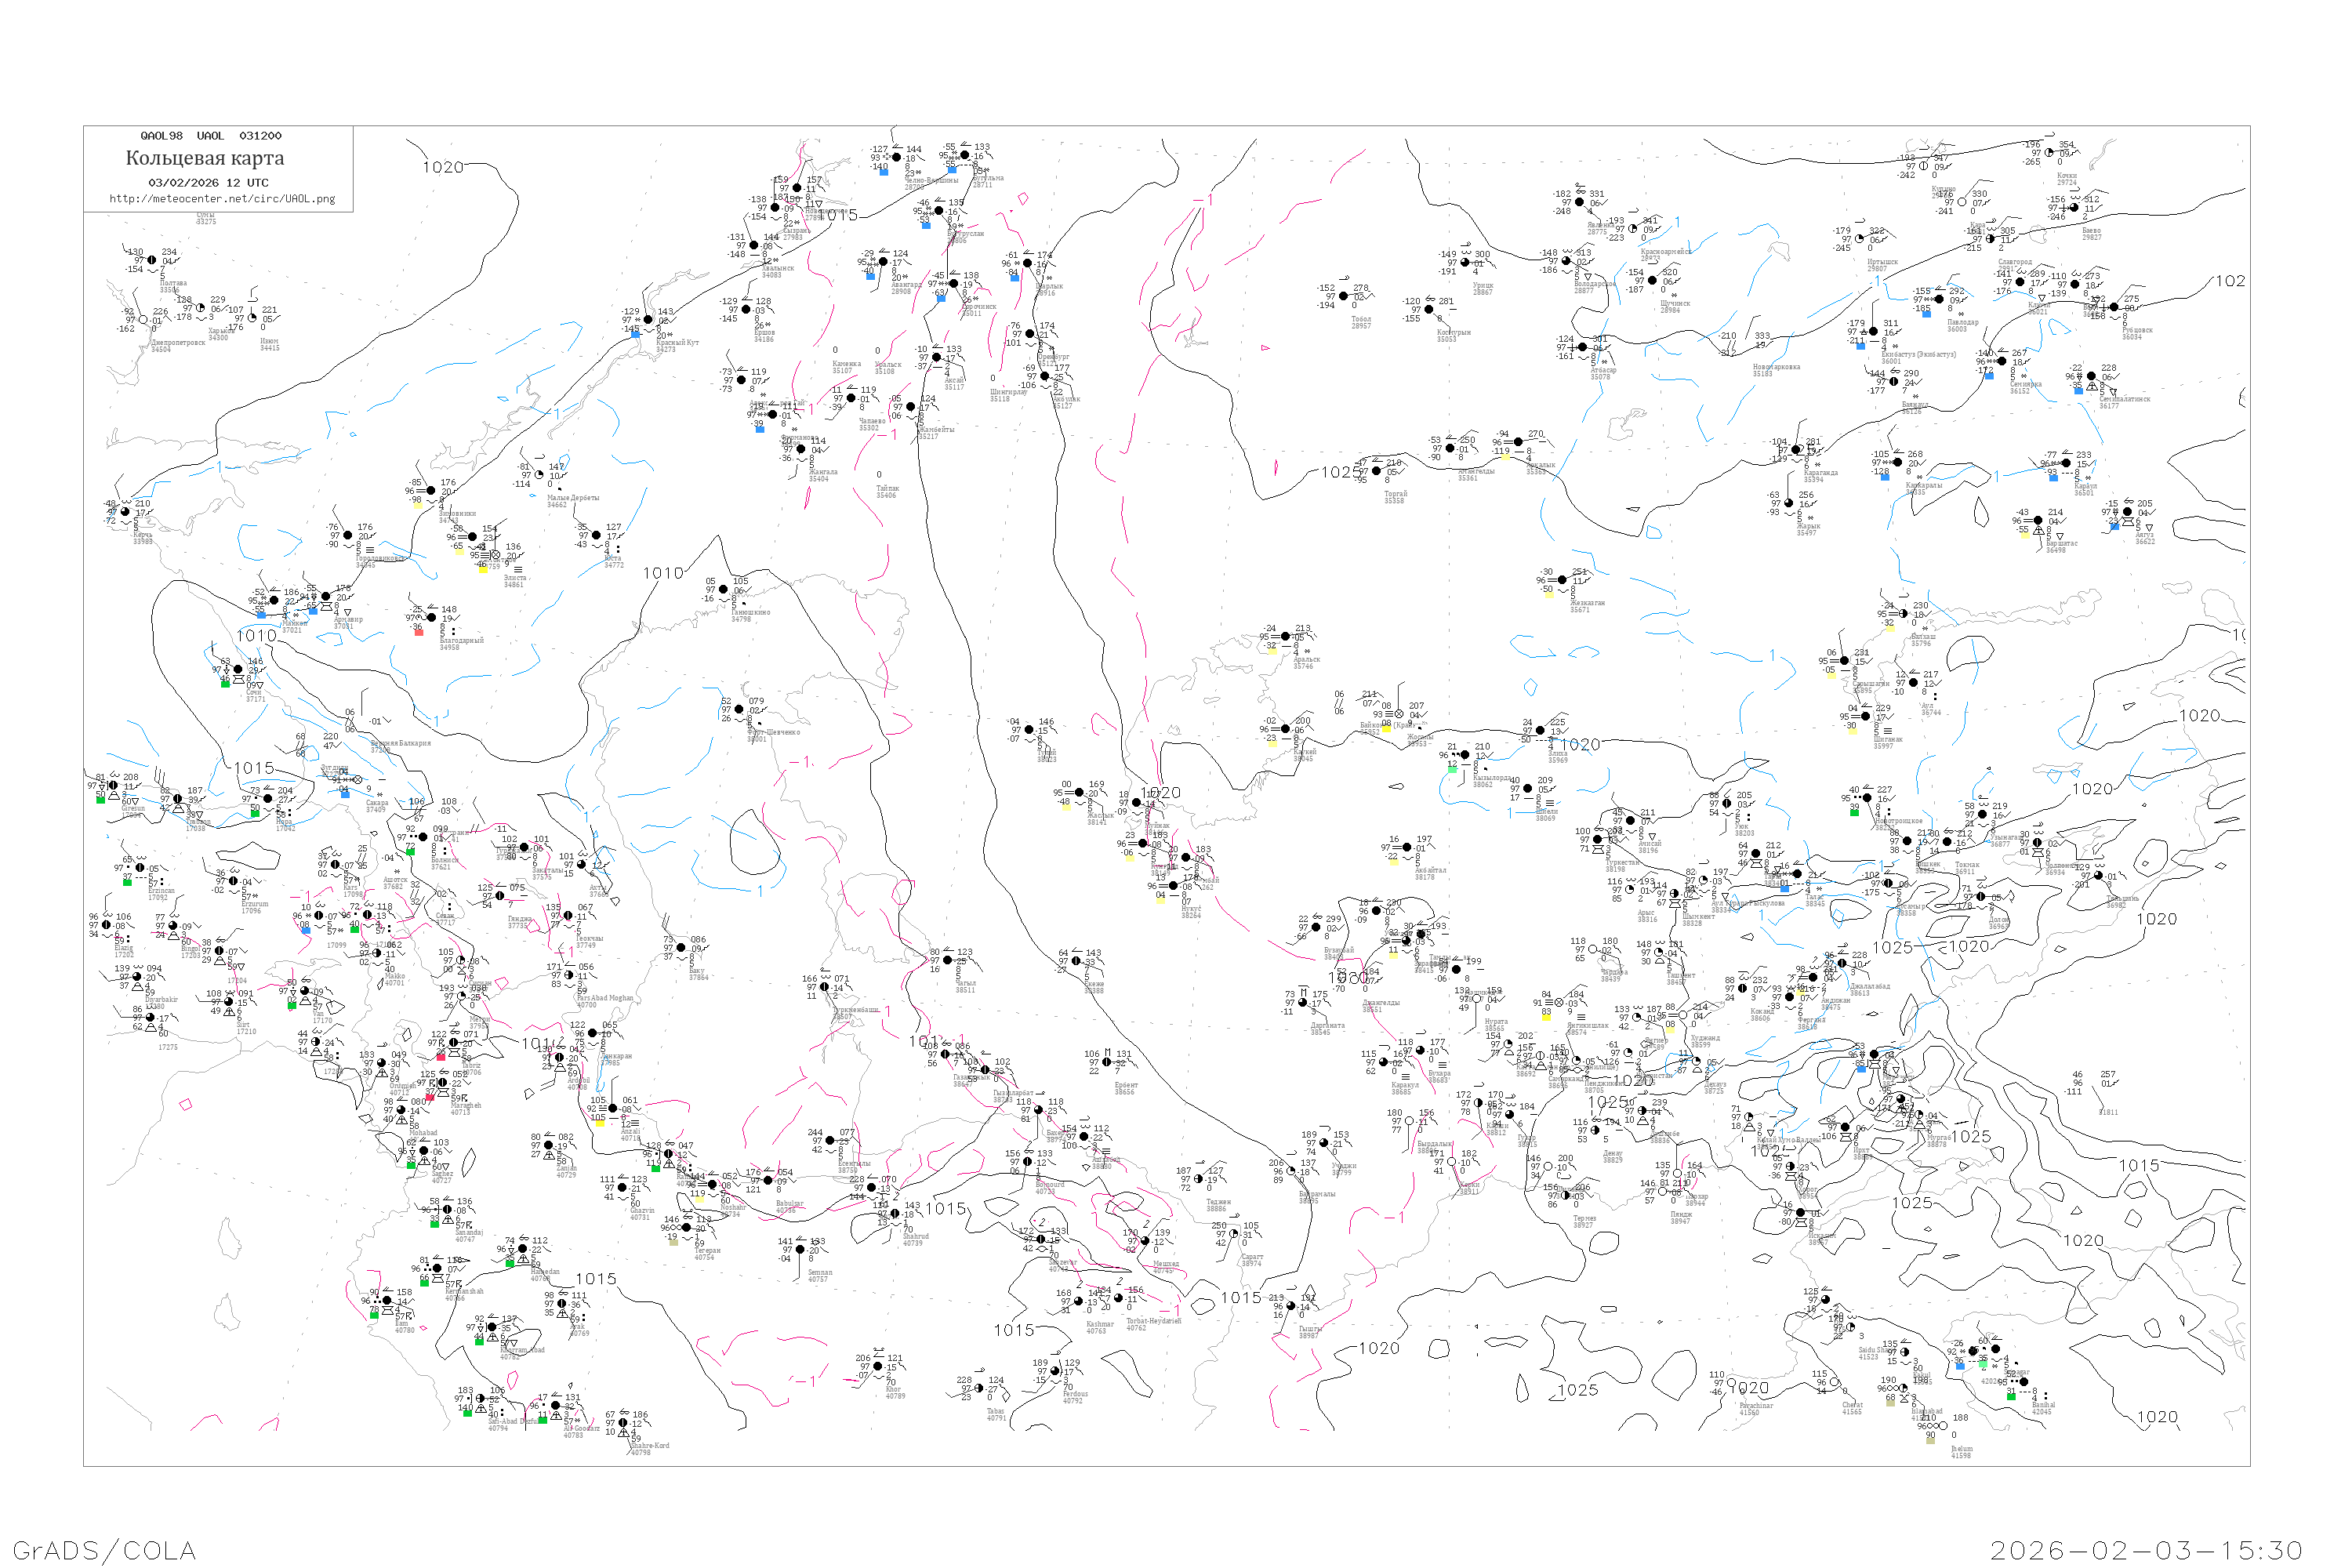
Task: Click the 03/02/2026 12 UTC date label
Action: (208, 183)
